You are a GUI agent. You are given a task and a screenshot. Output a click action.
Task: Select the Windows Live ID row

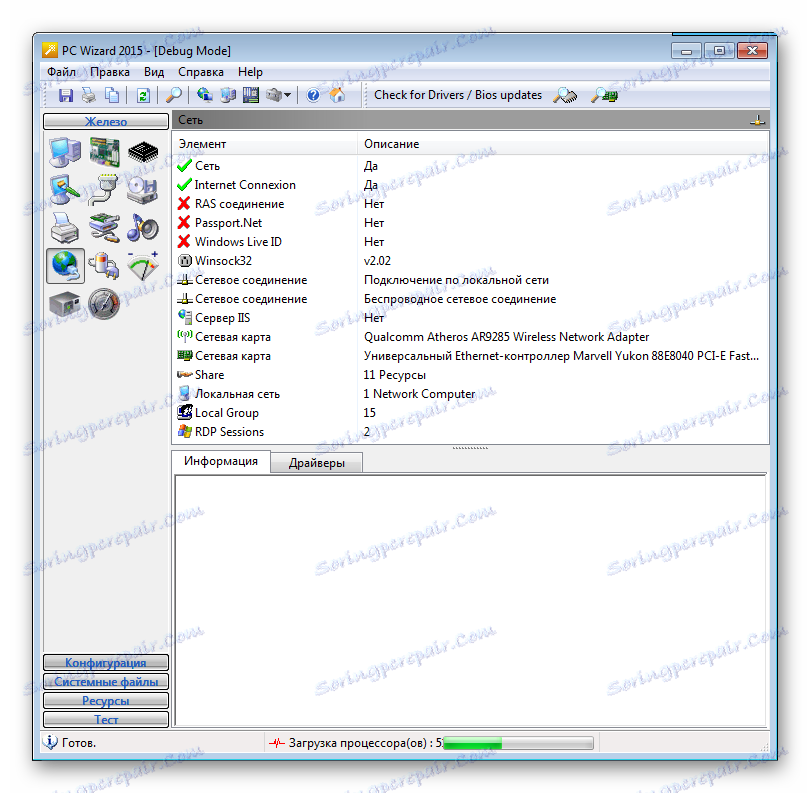(470, 242)
